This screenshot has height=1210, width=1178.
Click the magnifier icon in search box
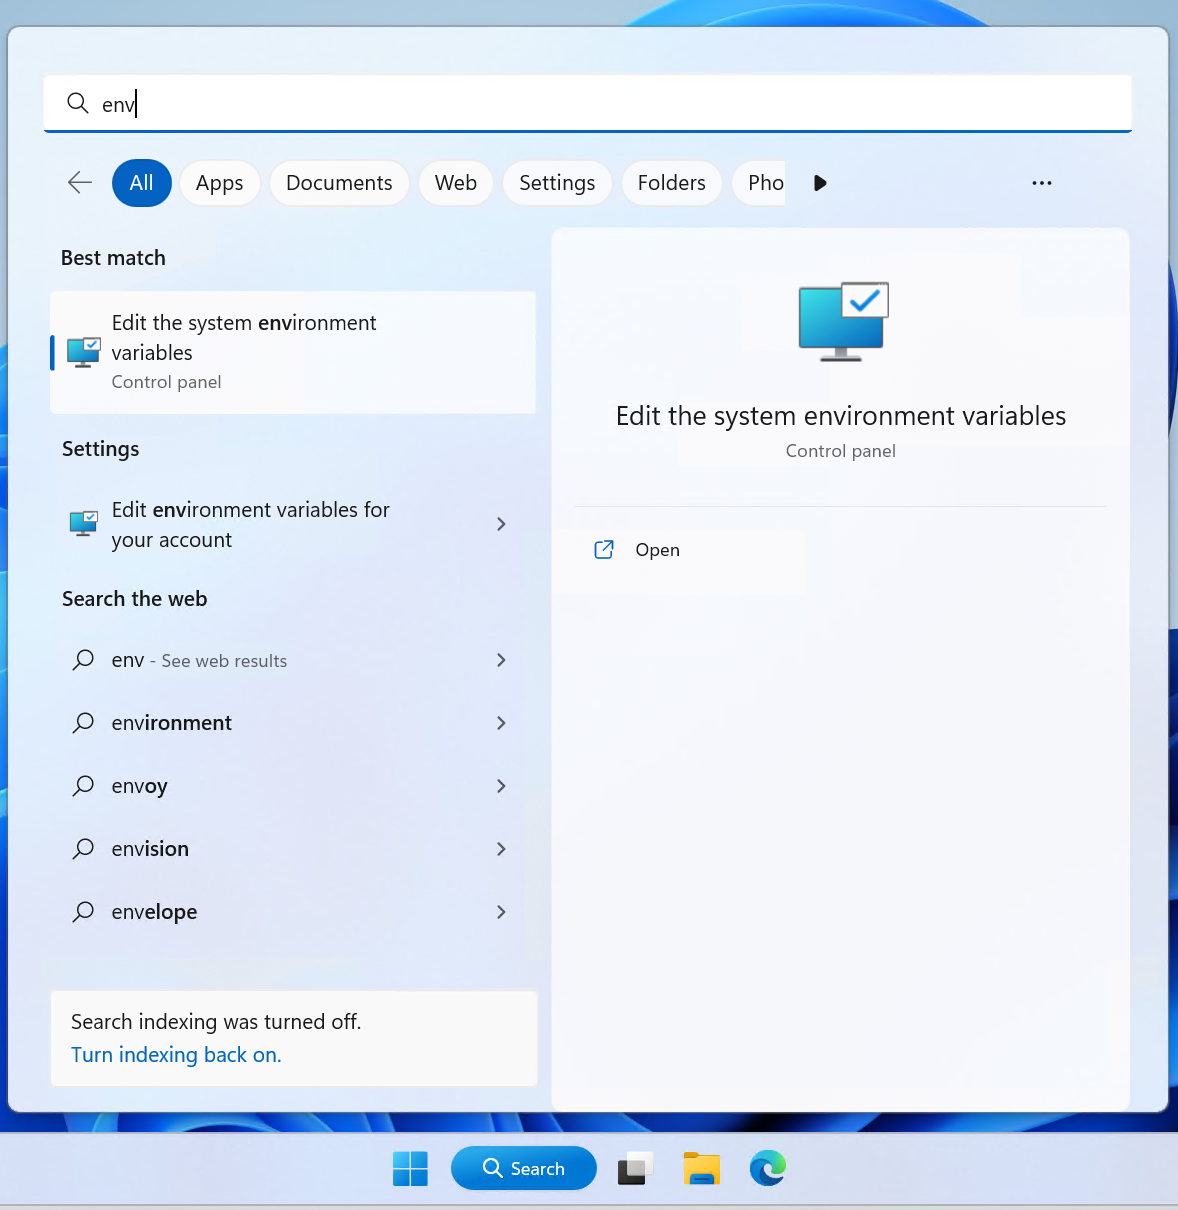click(77, 103)
